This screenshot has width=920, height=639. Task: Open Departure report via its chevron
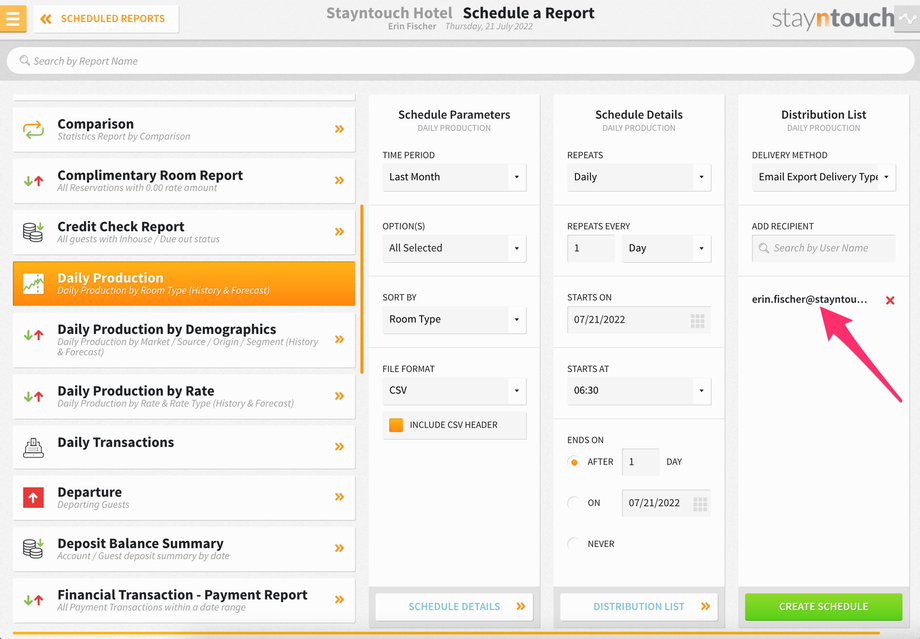pos(339,497)
